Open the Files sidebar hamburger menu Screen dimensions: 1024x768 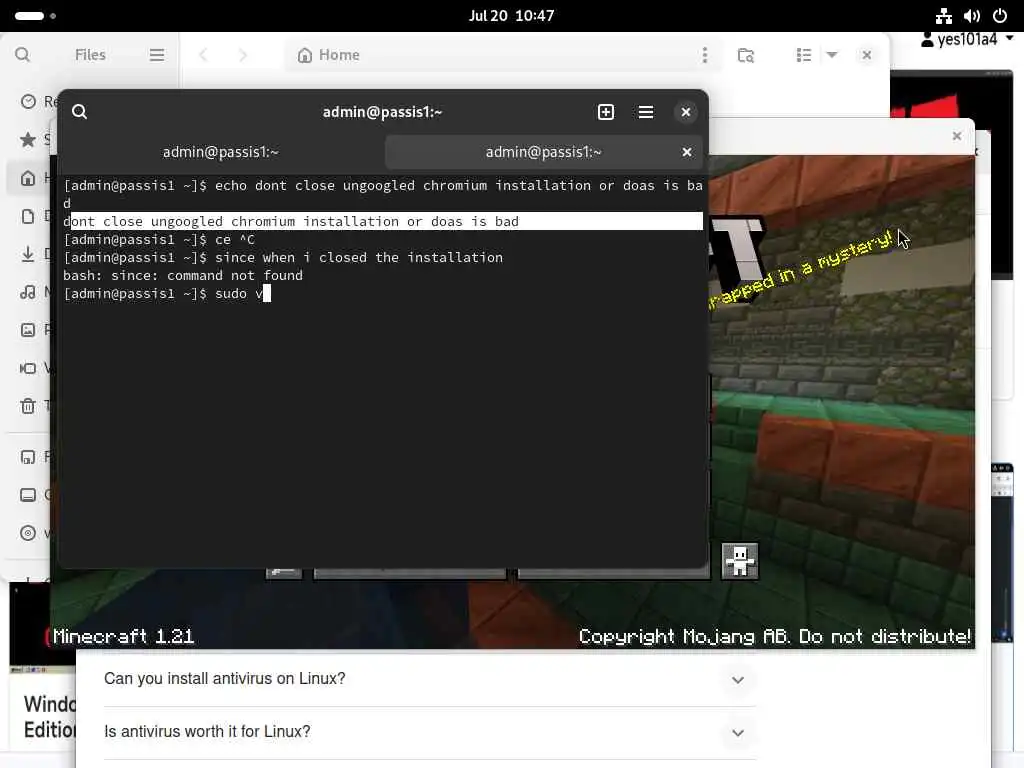coord(157,55)
